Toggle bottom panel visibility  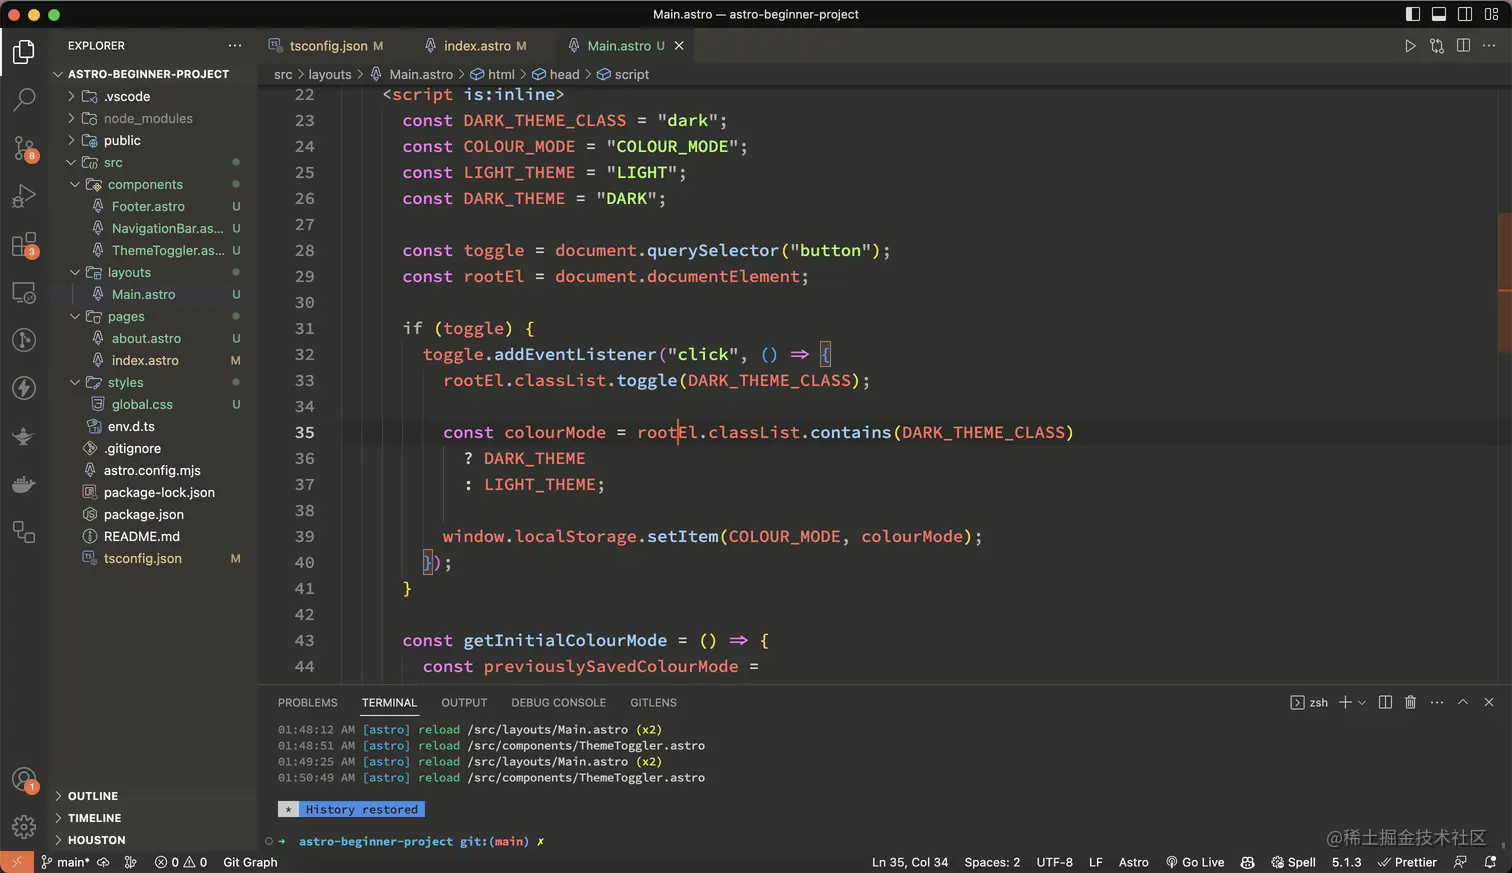(1439, 14)
